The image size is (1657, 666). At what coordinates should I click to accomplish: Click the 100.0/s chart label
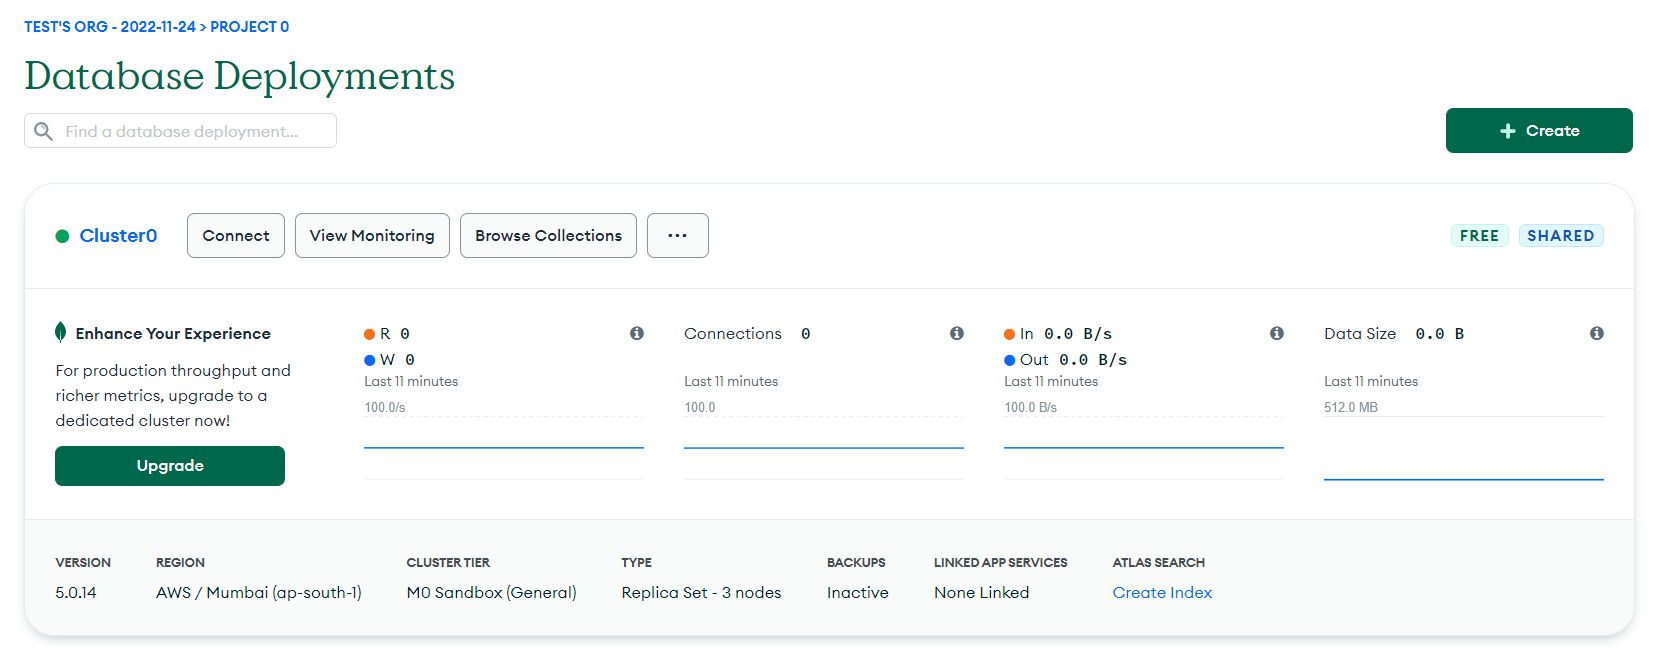385,407
